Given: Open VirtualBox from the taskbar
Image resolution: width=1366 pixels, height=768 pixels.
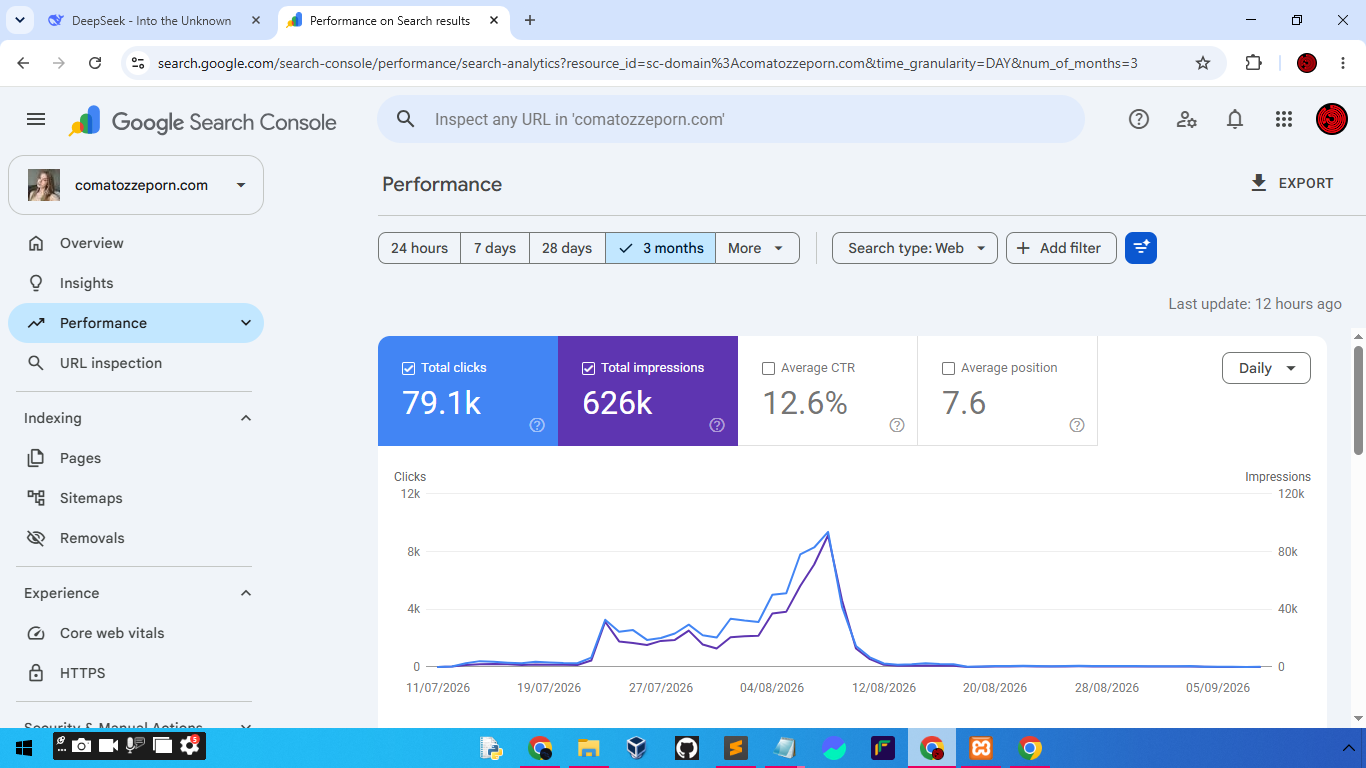Looking at the screenshot, I should (x=636, y=748).
